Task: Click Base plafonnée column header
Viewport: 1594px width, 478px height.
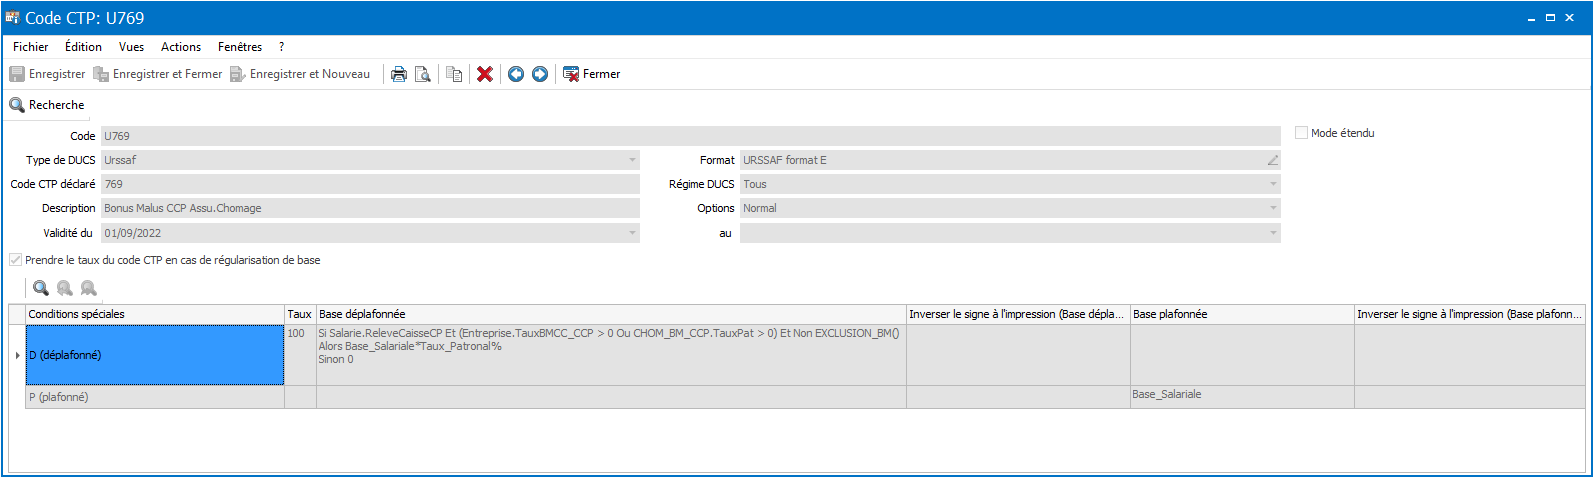Action: tap(1242, 314)
